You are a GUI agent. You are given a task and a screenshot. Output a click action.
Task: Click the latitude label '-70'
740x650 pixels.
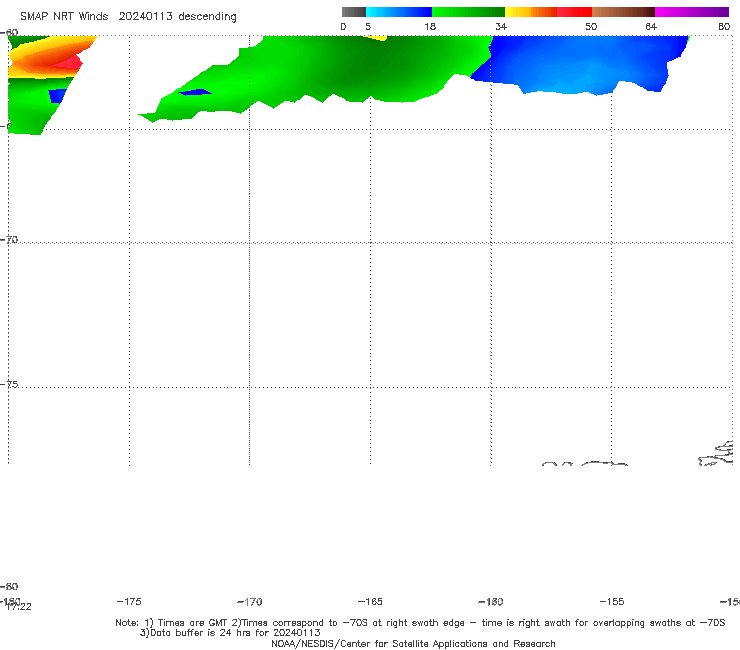click(x=9, y=240)
